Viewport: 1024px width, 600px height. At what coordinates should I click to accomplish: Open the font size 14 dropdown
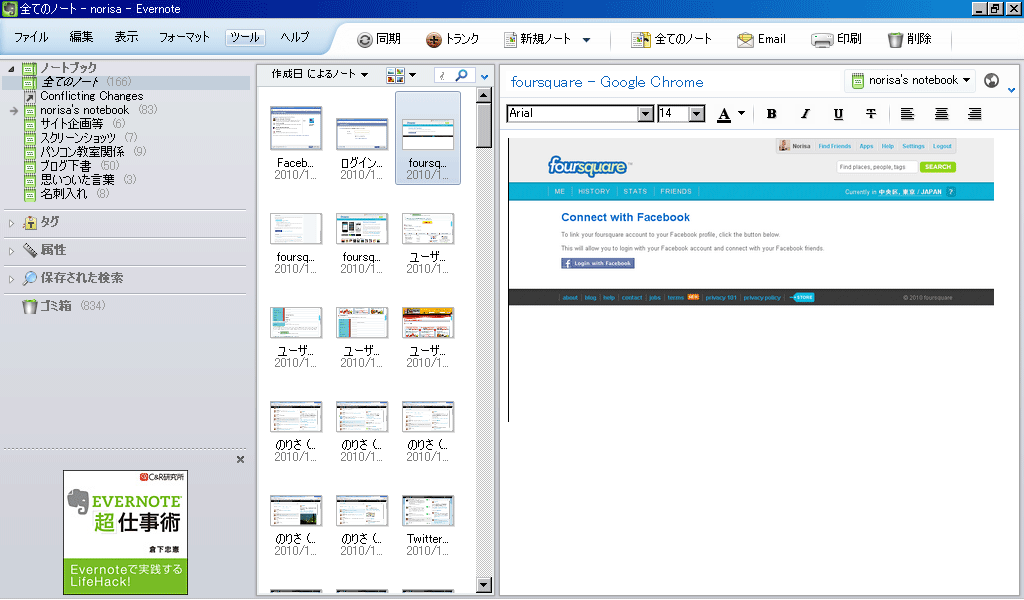[697, 114]
